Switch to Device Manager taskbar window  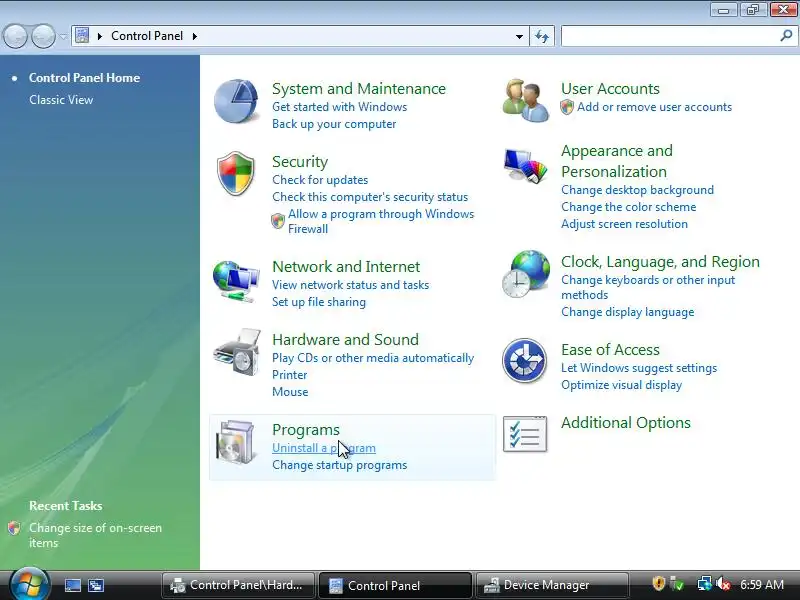click(552, 585)
